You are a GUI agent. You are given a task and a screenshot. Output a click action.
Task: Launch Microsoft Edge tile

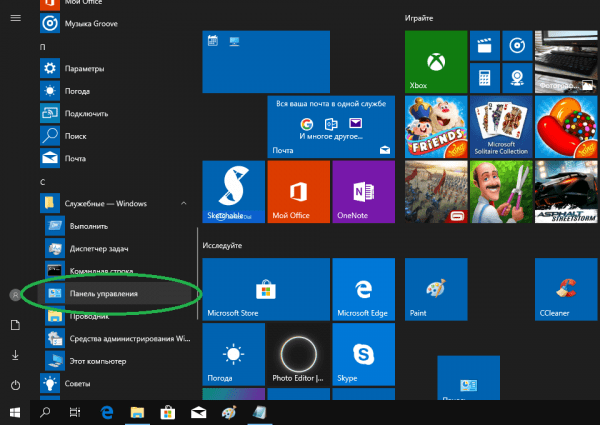click(x=364, y=289)
